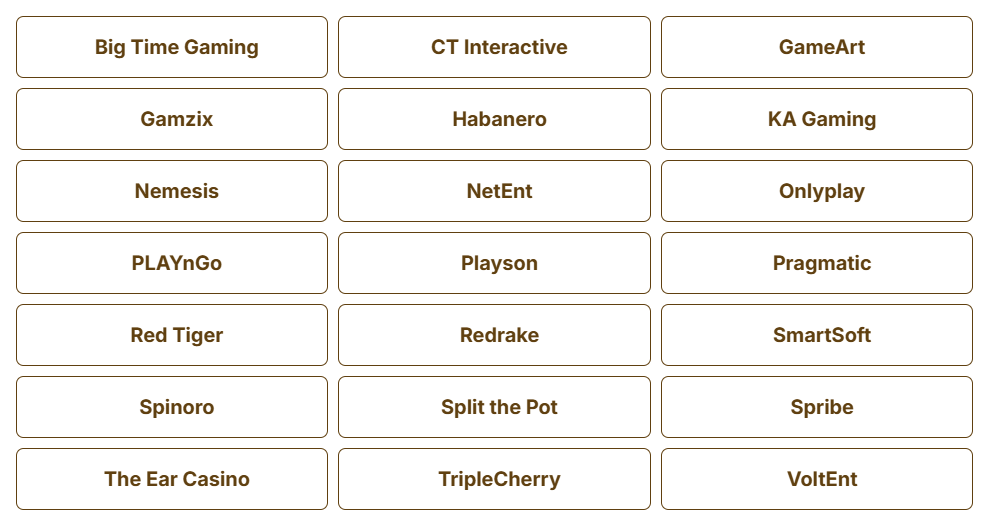
Task: Select the Split the Pot provider
Action: pyautogui.click(x=494, y=407)
